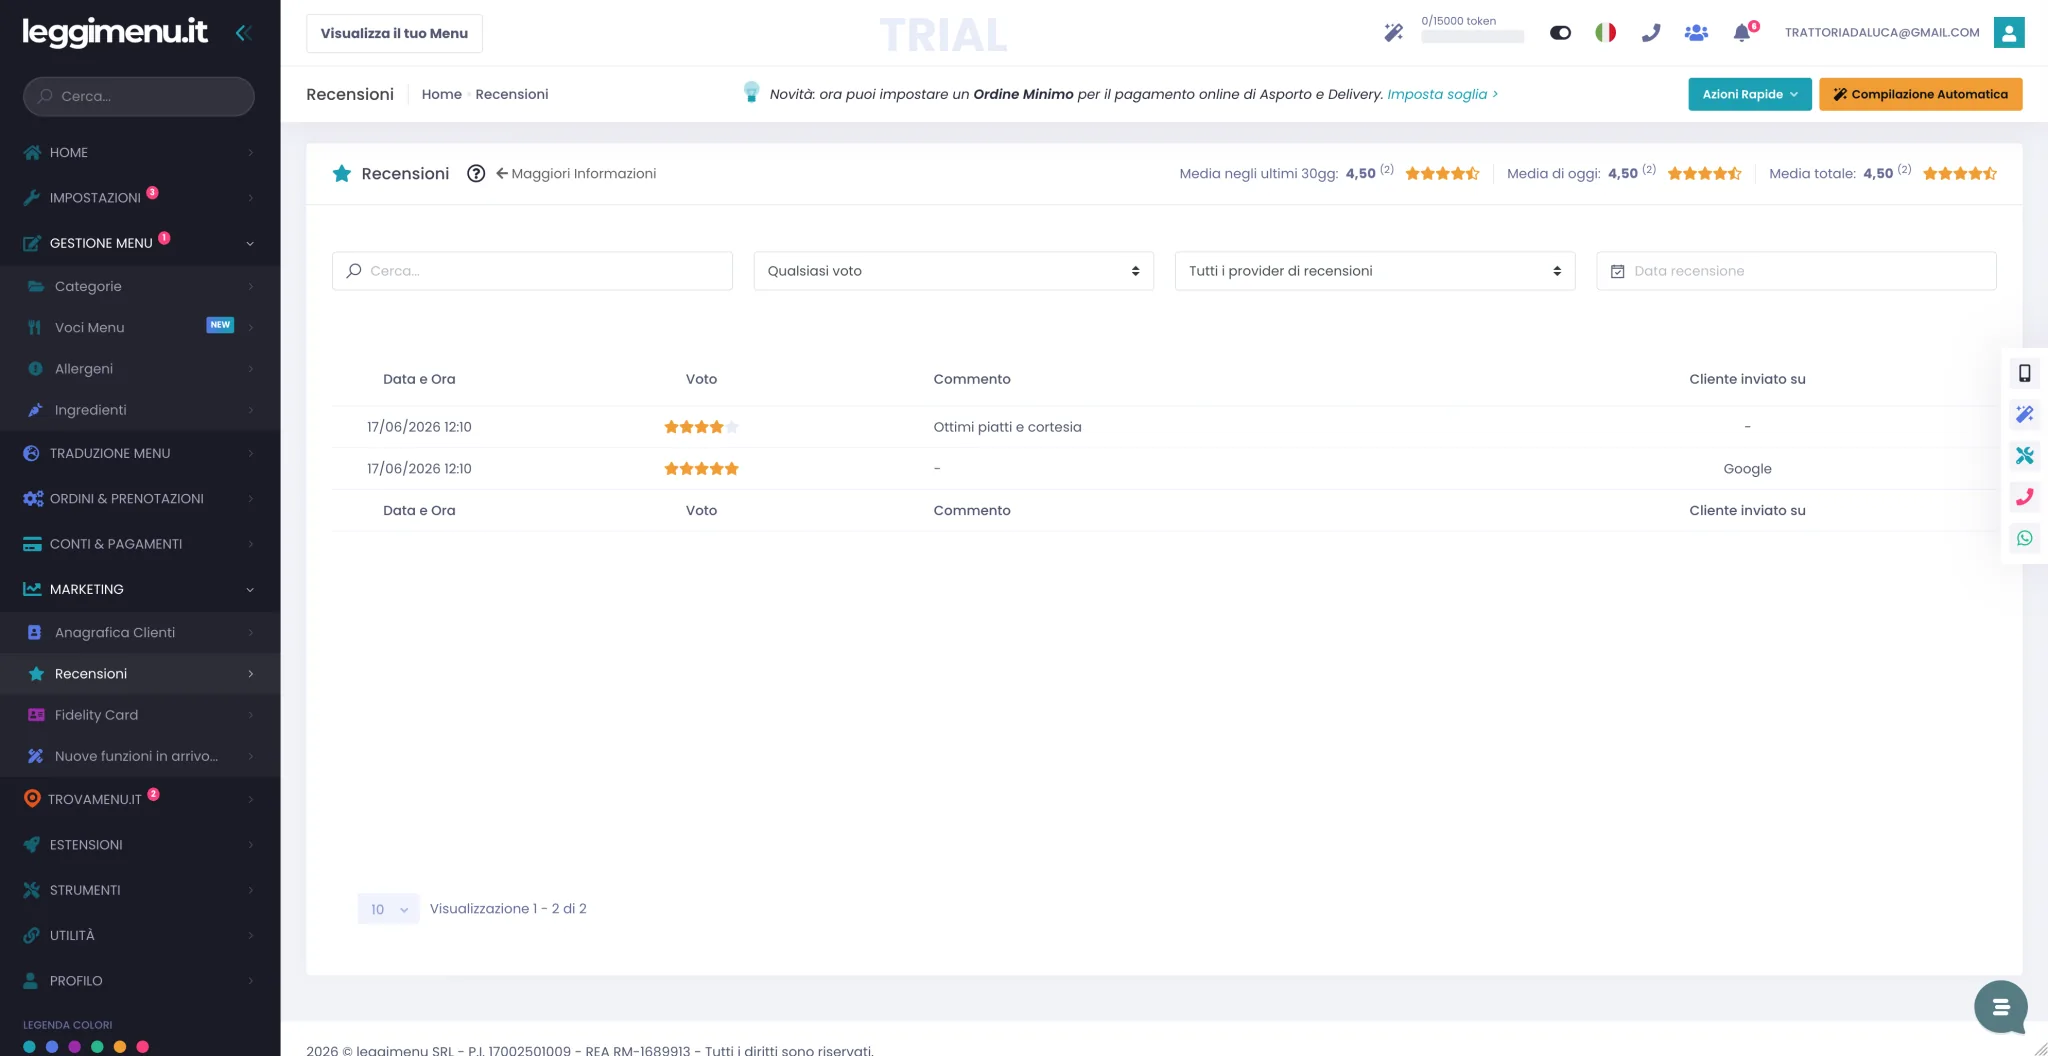Viewport: 2048px width, 1056px height.
Task: Click the phone icon in top bar
Action: (1651, 33)
